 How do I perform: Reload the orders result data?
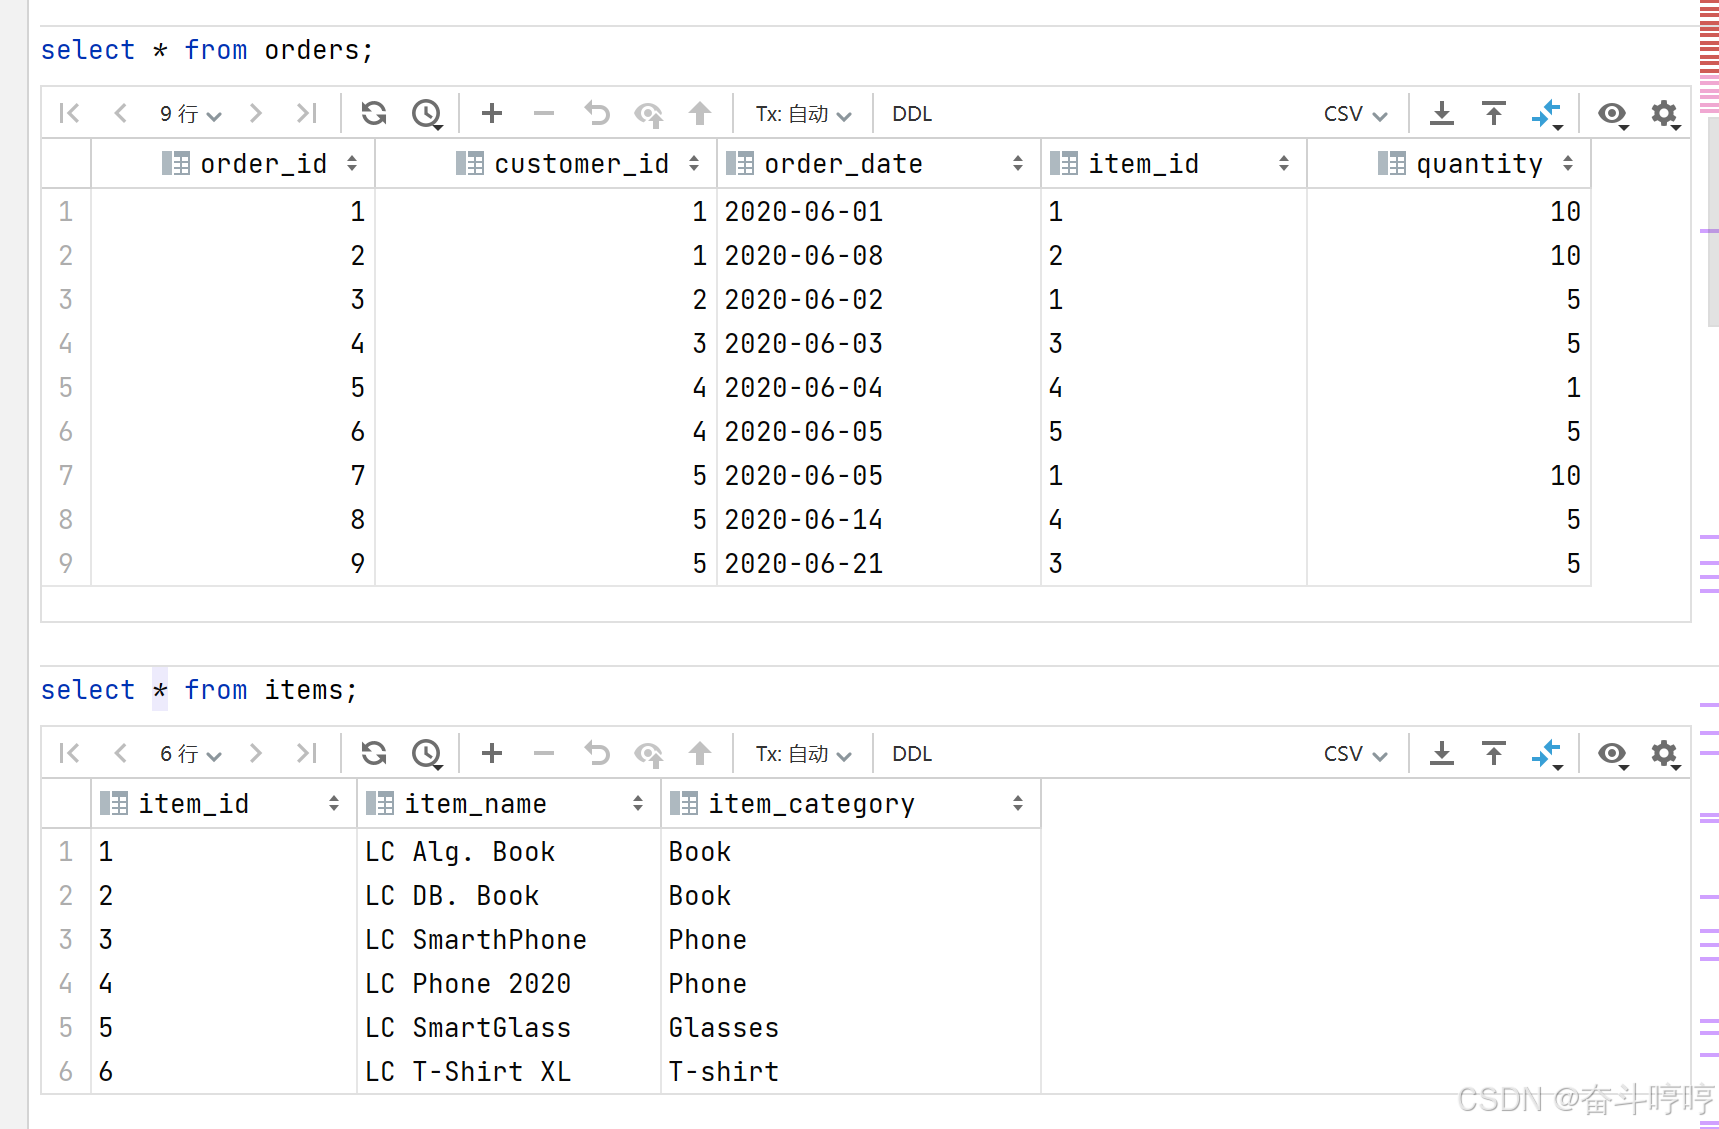tap(374, 113)
